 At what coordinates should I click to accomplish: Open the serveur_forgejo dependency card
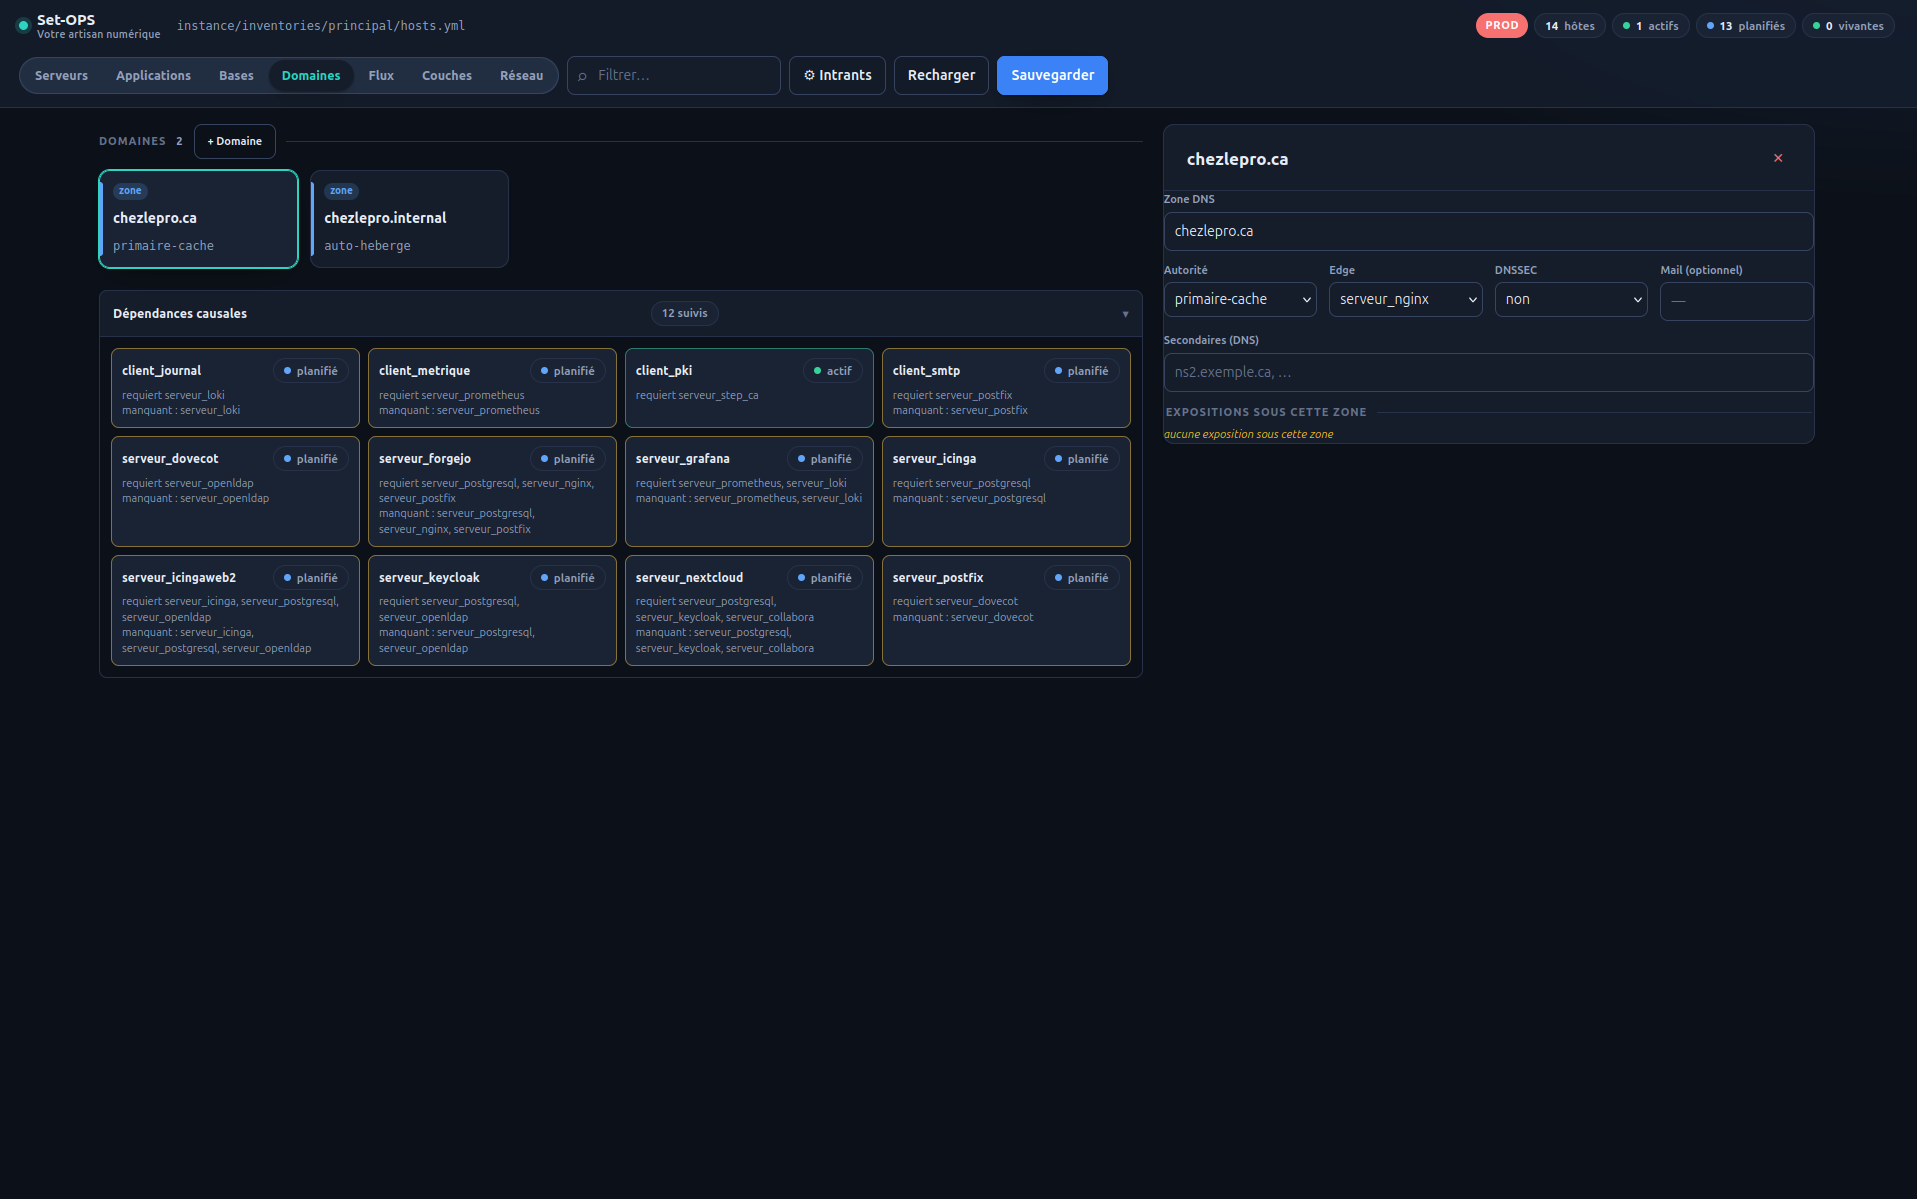tap(492, 491)
